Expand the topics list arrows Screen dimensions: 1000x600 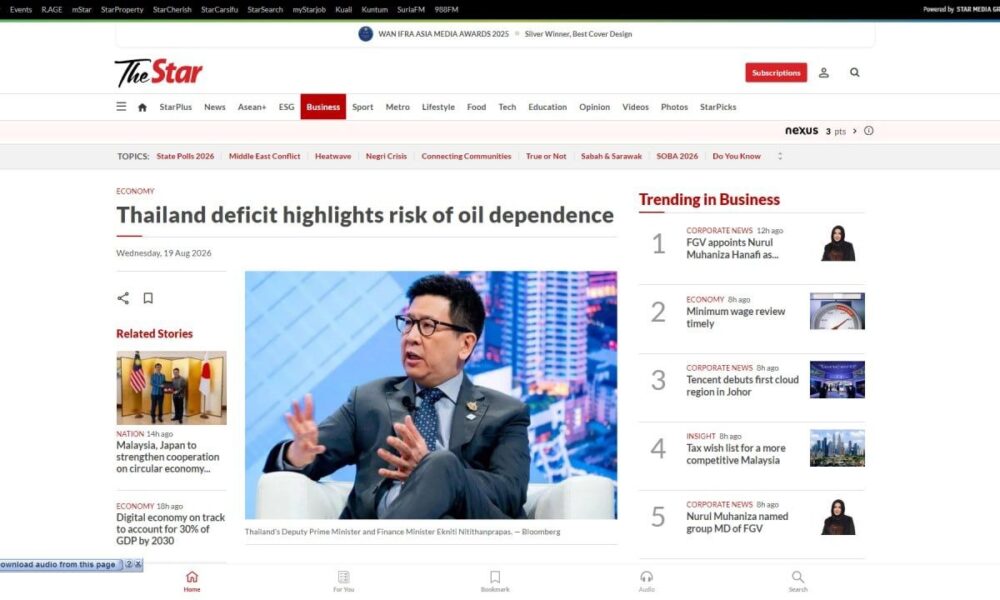pyautogui.click(x=780, y=156)
